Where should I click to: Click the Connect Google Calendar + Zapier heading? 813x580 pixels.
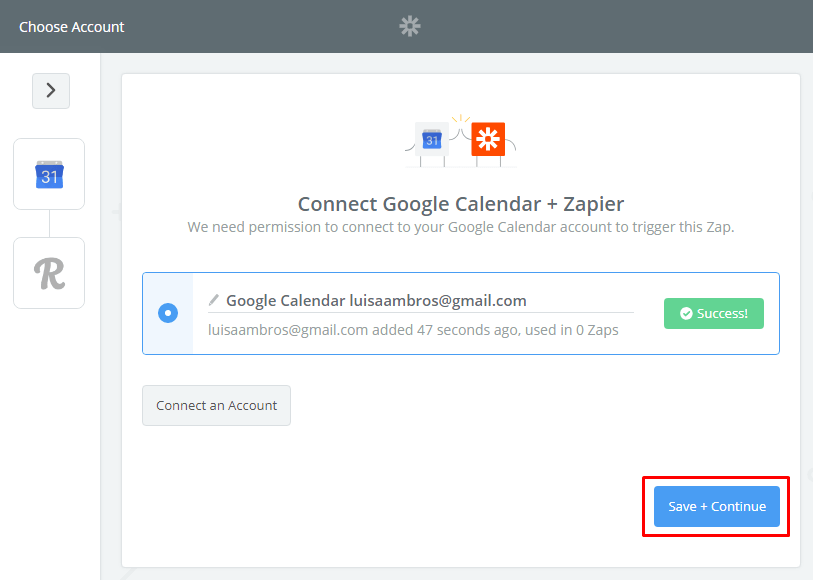pos(461,204)
